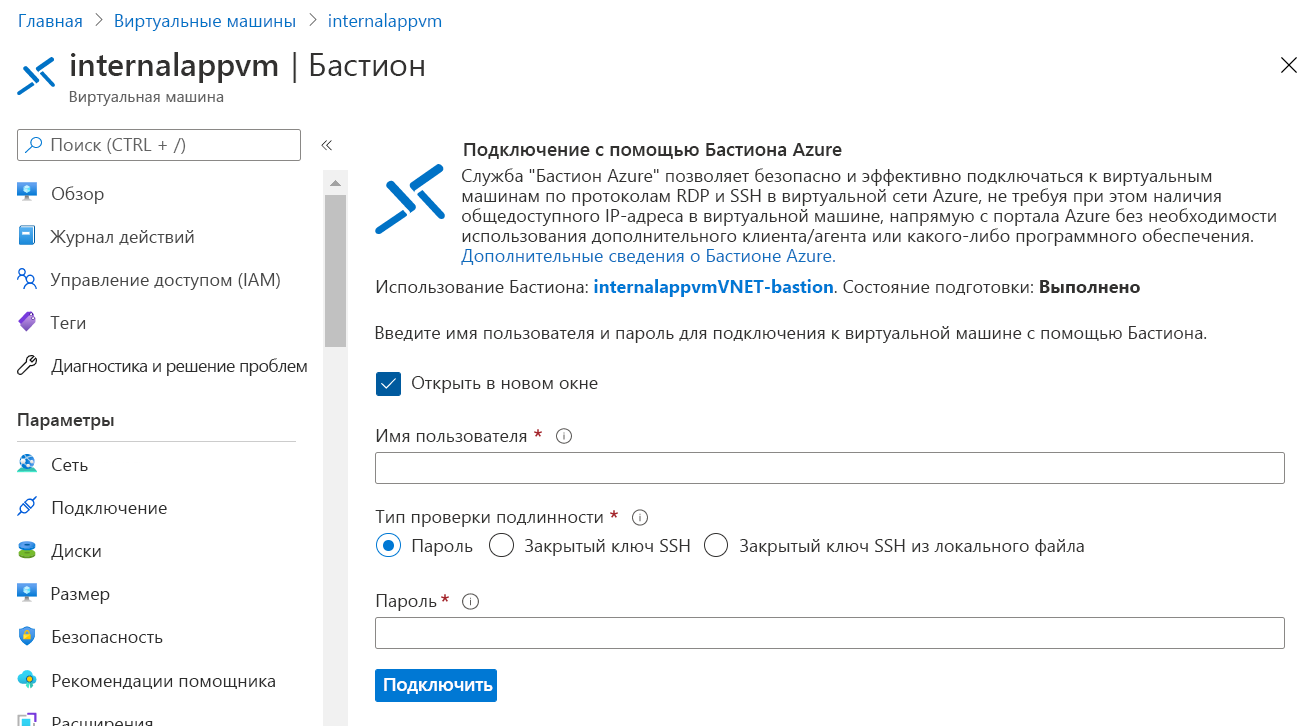1307x726 pixels.
Task: Click the purple Теги tag icon
Action: point(27,322)
